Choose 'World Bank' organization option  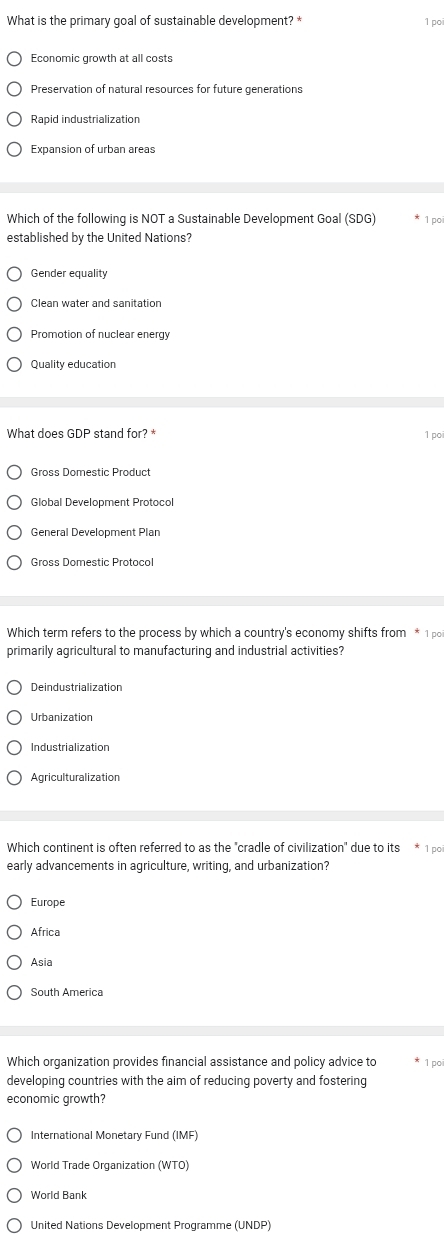click(14, 1195)
